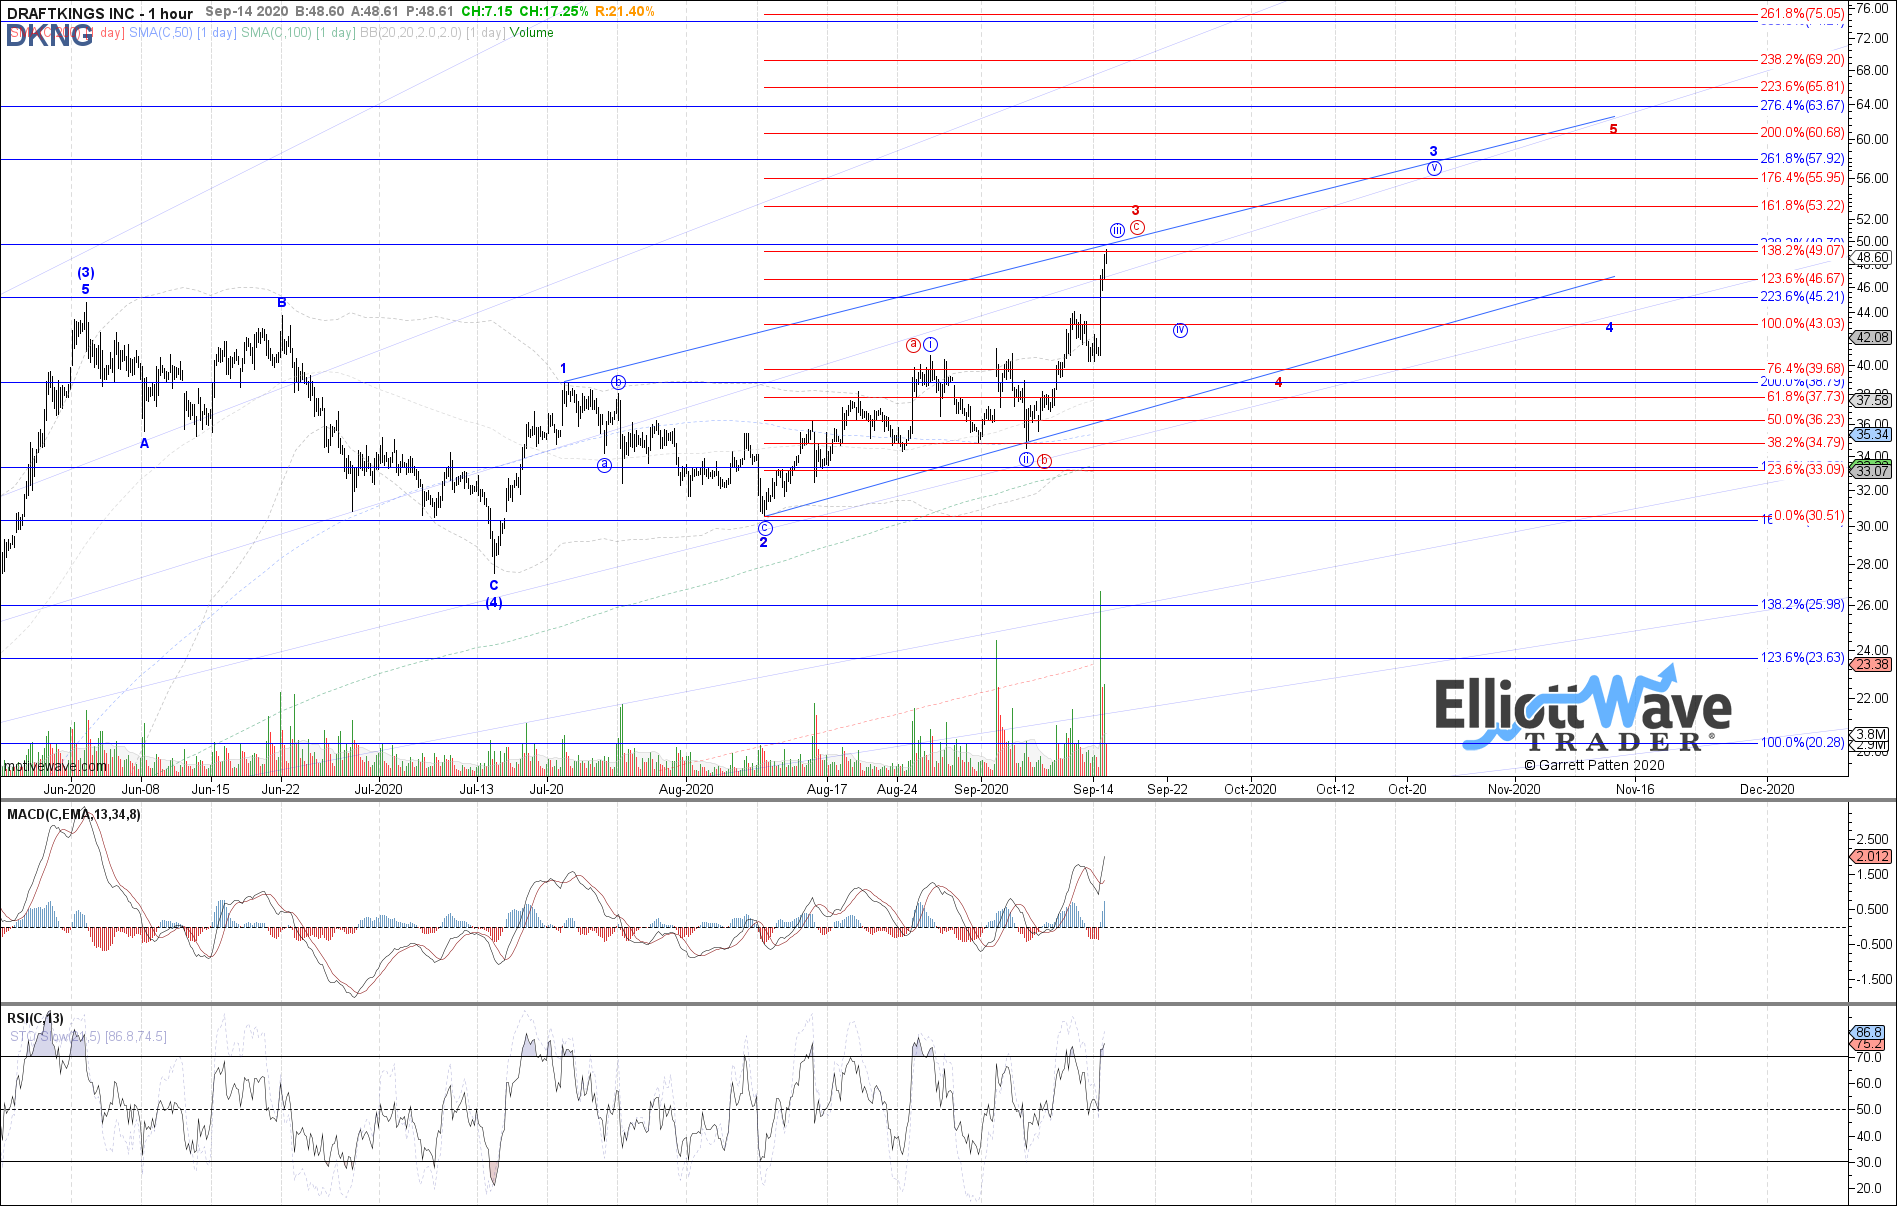Select the 200.0%(60.68) Fibonacci label
The width and height of the screenshot is (1897, 1206).
tap(1802, 133)
